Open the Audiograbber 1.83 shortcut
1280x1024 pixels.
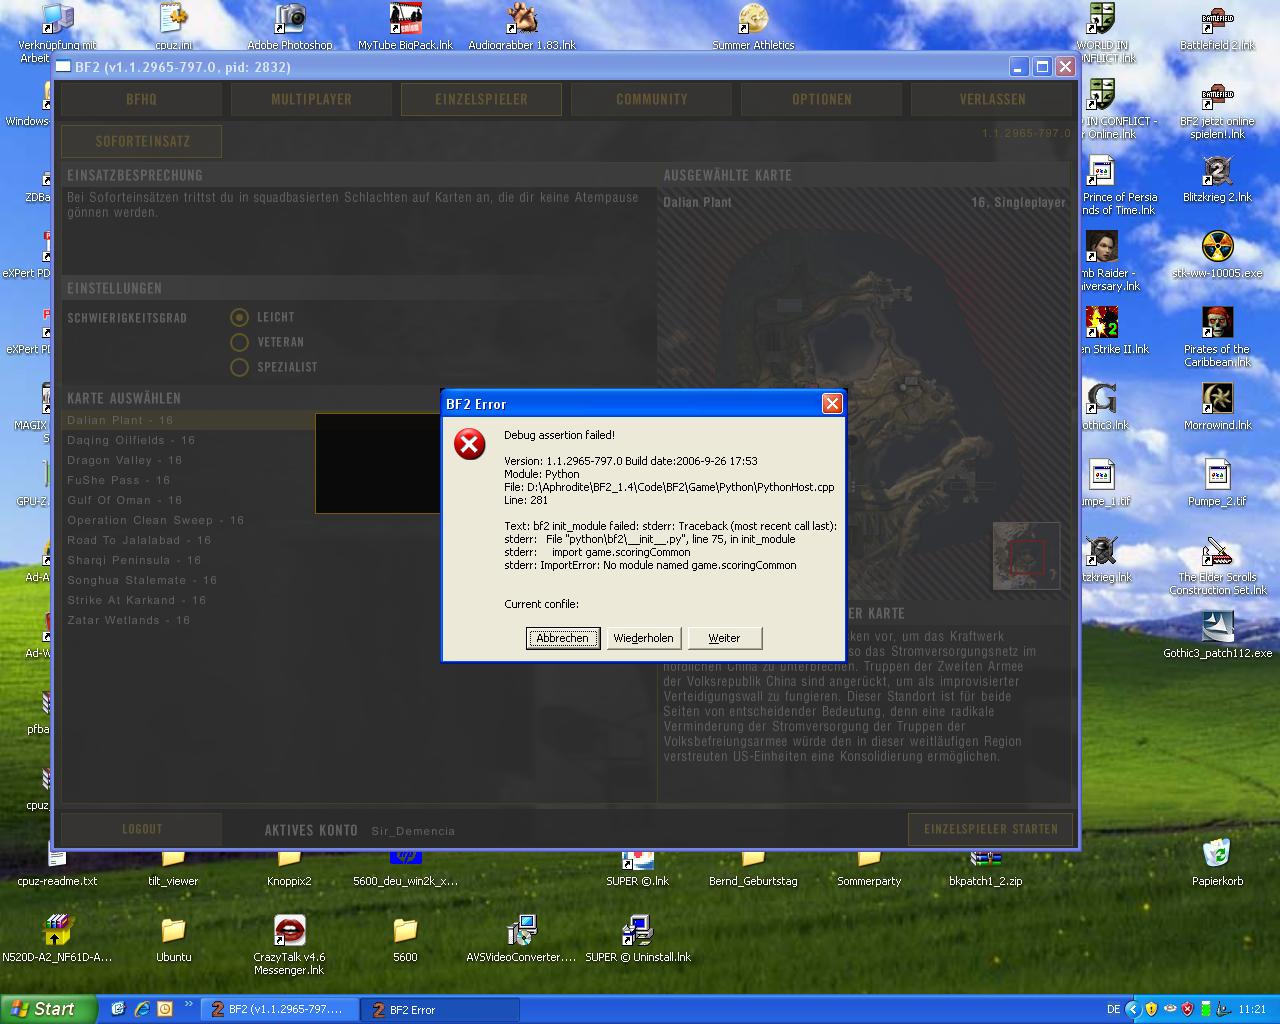tap(522, 27)
